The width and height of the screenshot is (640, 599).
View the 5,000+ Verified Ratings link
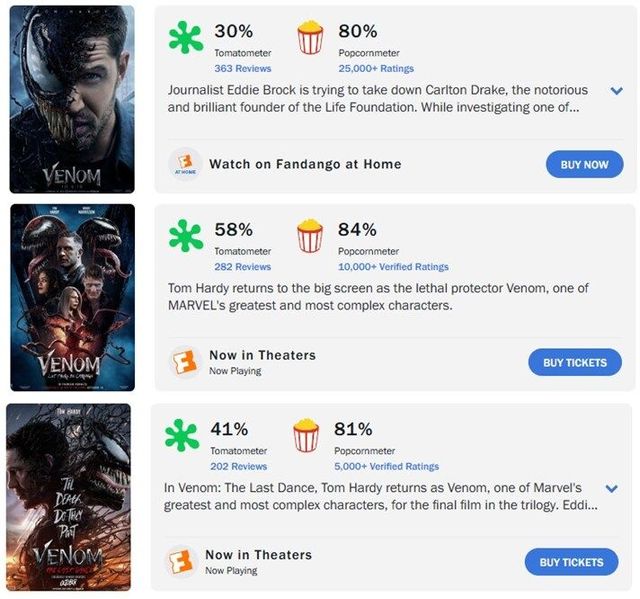pos(386,466)
